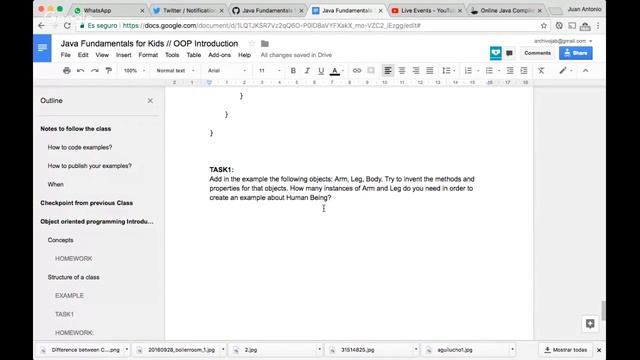Click the address bar URL
This screenshot has width=640, height=360.
(x=271, y=26)
